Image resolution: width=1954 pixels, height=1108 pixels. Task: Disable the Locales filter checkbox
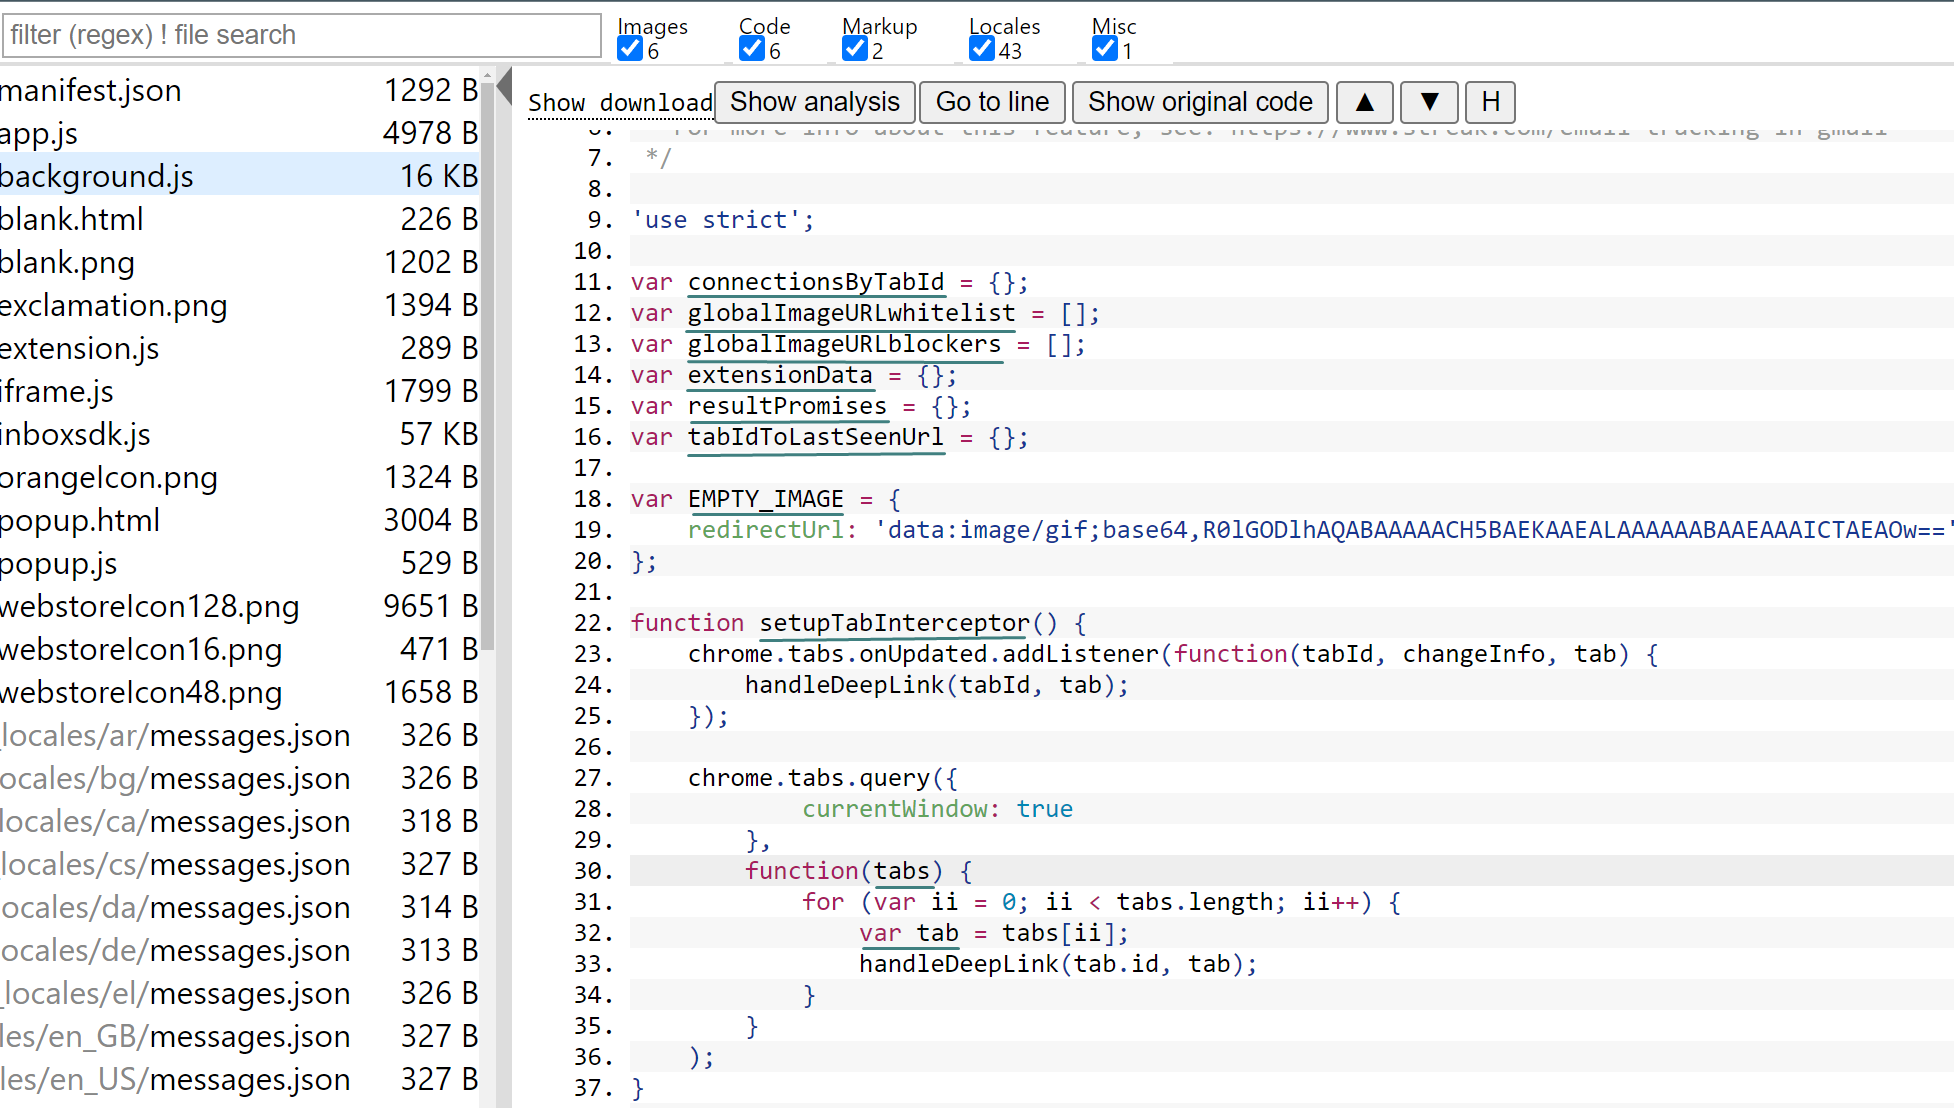981,47
